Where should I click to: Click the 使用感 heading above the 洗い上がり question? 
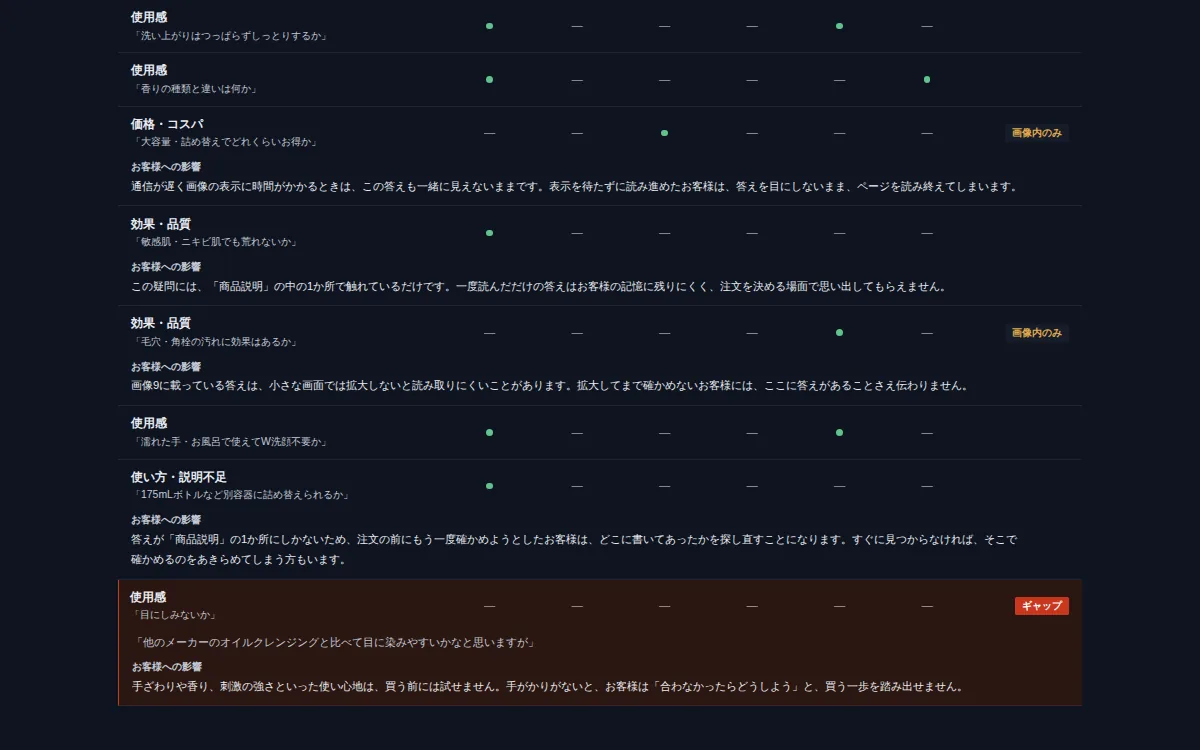coord(149,18)
